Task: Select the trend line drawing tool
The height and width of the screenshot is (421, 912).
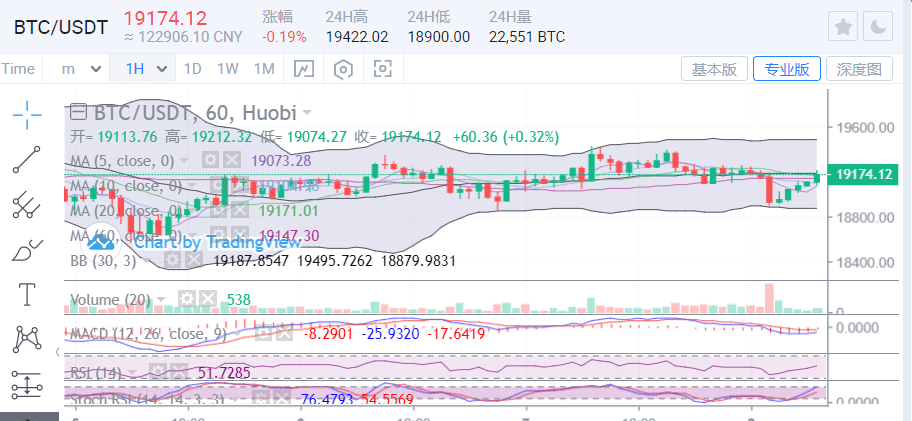Action: click(x=27, y=159)
